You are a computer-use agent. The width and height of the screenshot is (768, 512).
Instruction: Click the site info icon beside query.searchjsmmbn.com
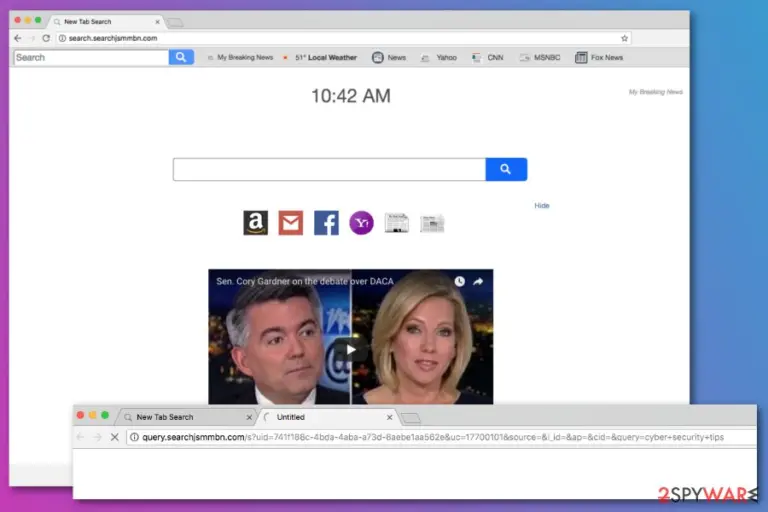pos(134,437)
